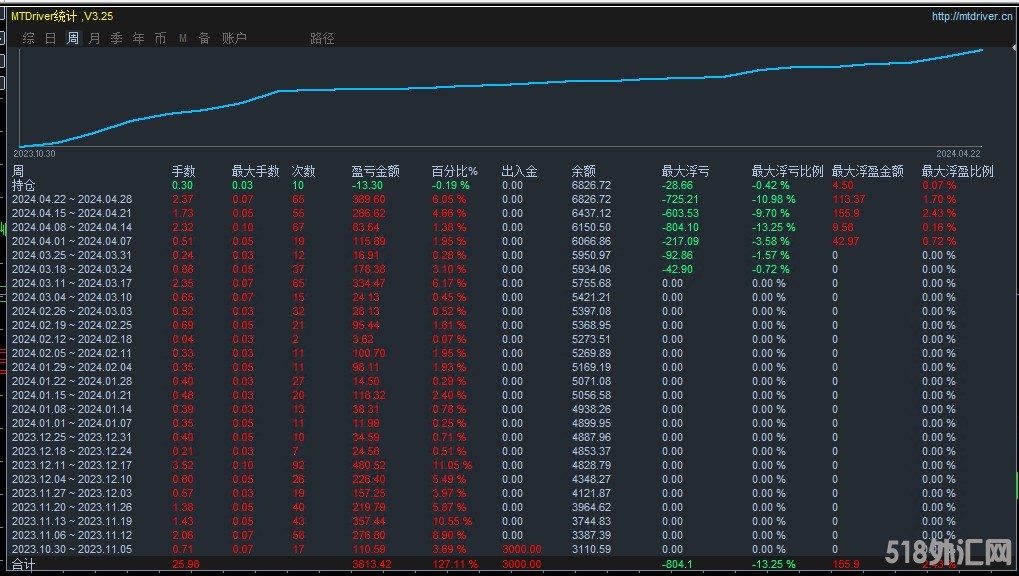Viewport: 1019px width, 576px height.
Task: Click the 余额 column header
Action: click(584, 171)
